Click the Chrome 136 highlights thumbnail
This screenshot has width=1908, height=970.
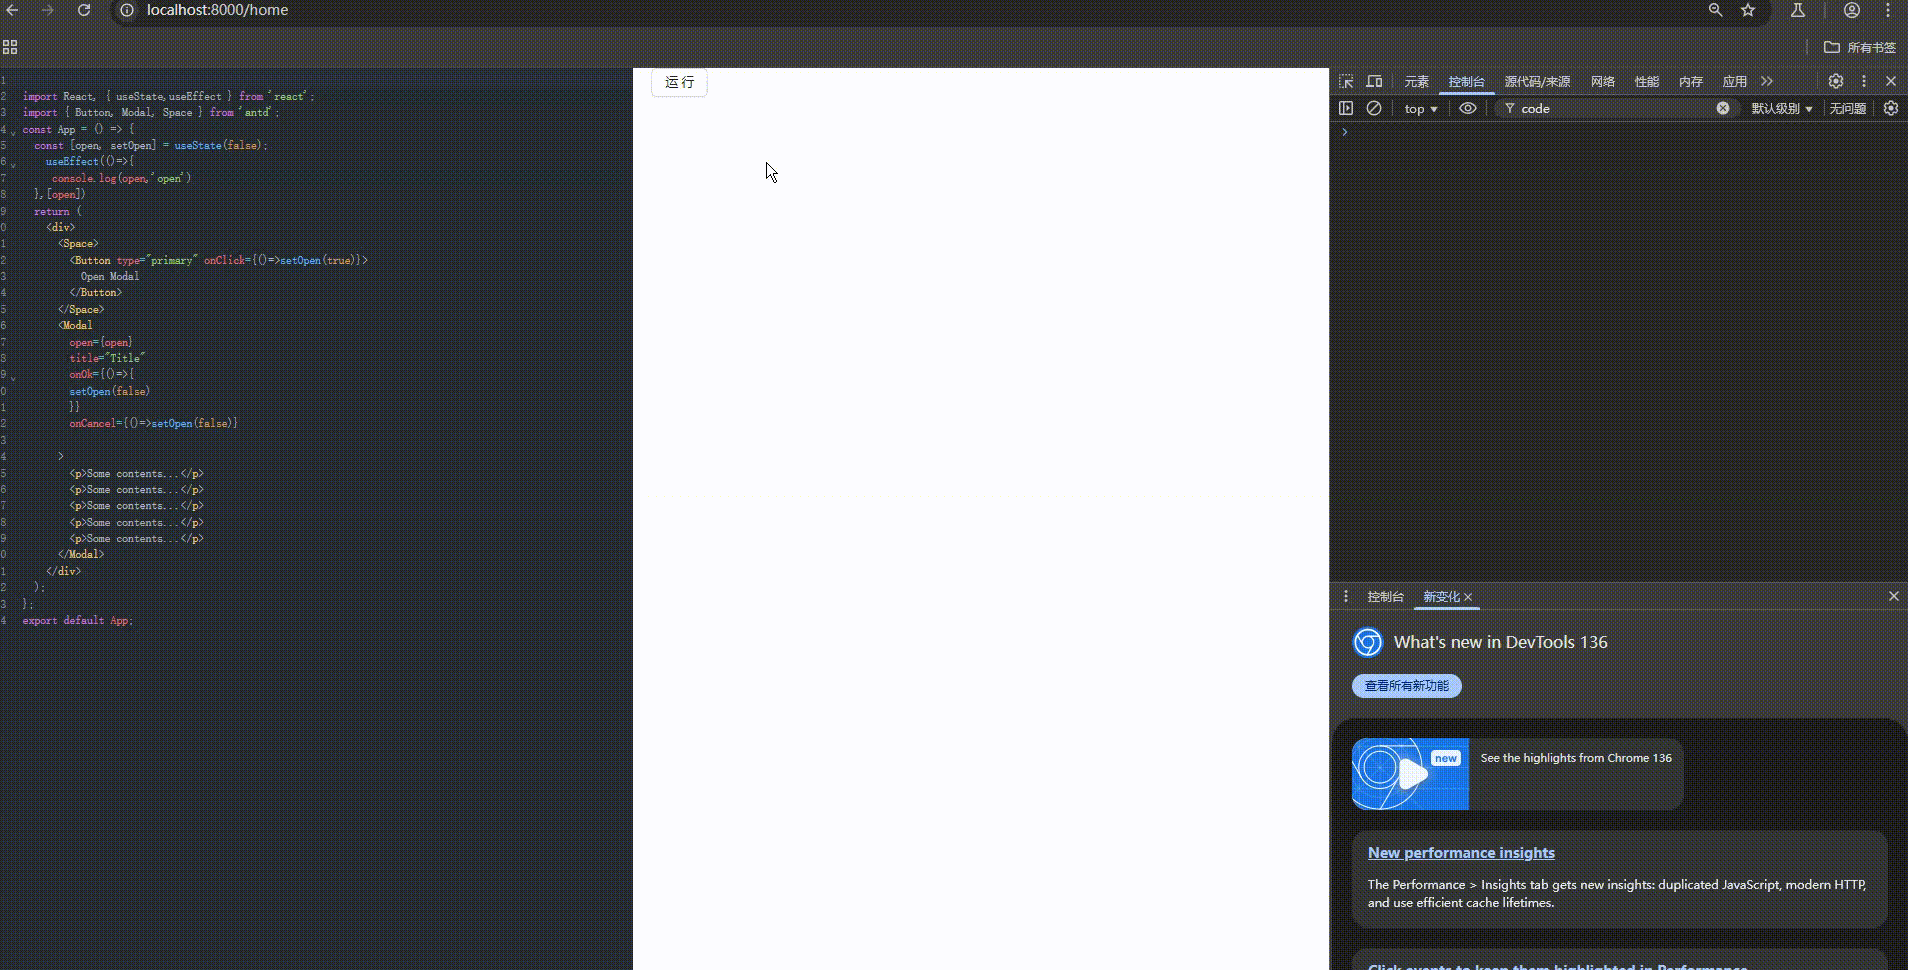1410,774
